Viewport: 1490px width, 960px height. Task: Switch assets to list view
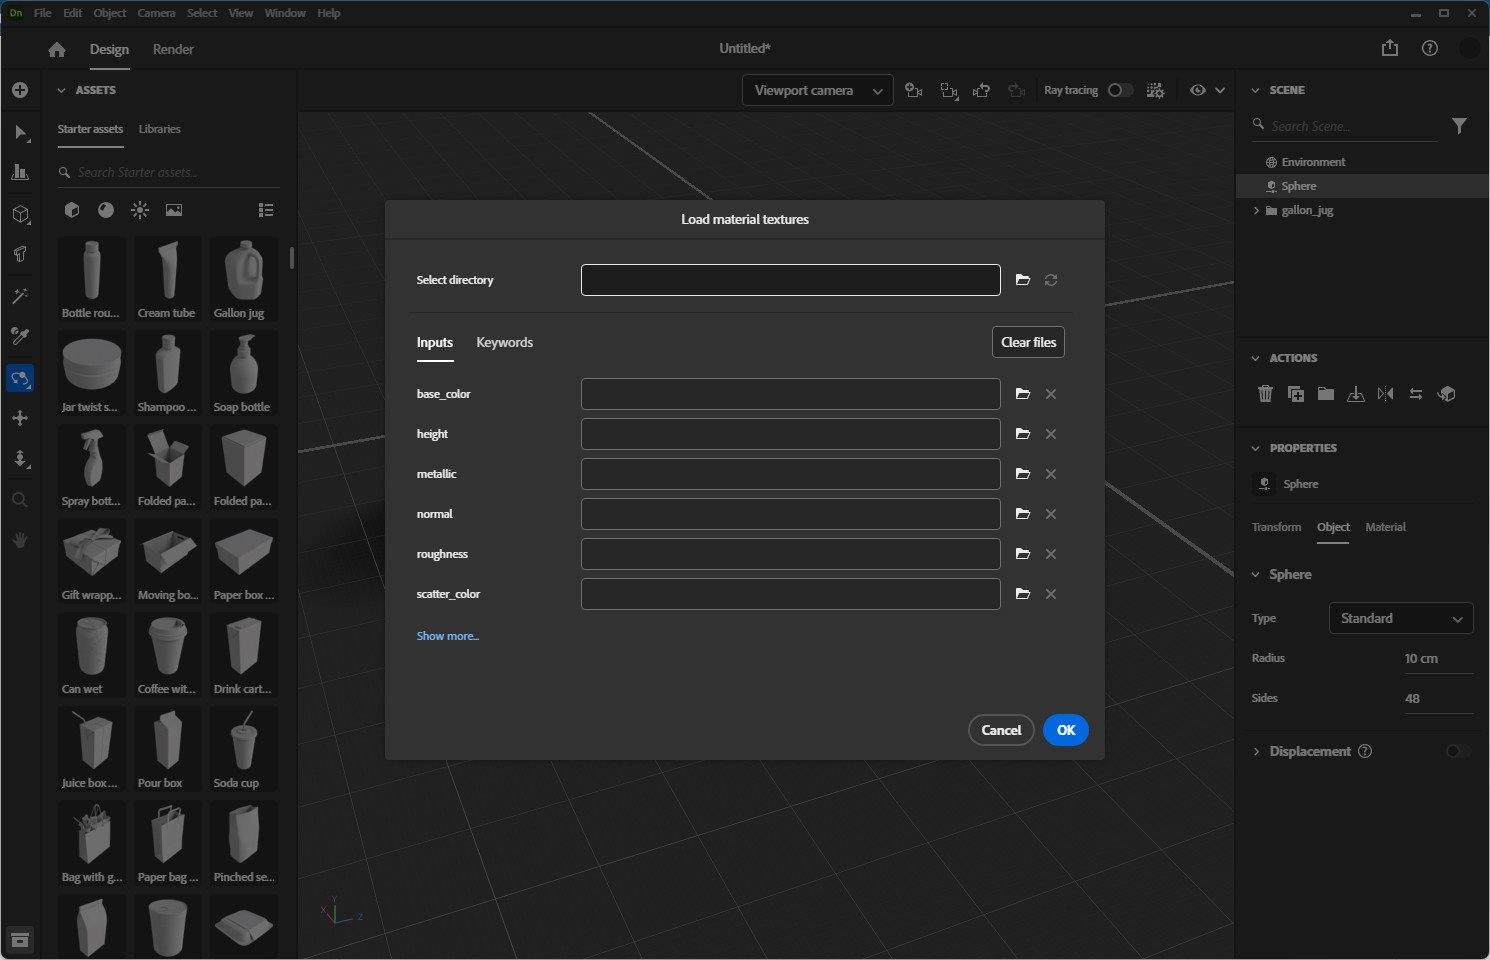click(266, 210)
